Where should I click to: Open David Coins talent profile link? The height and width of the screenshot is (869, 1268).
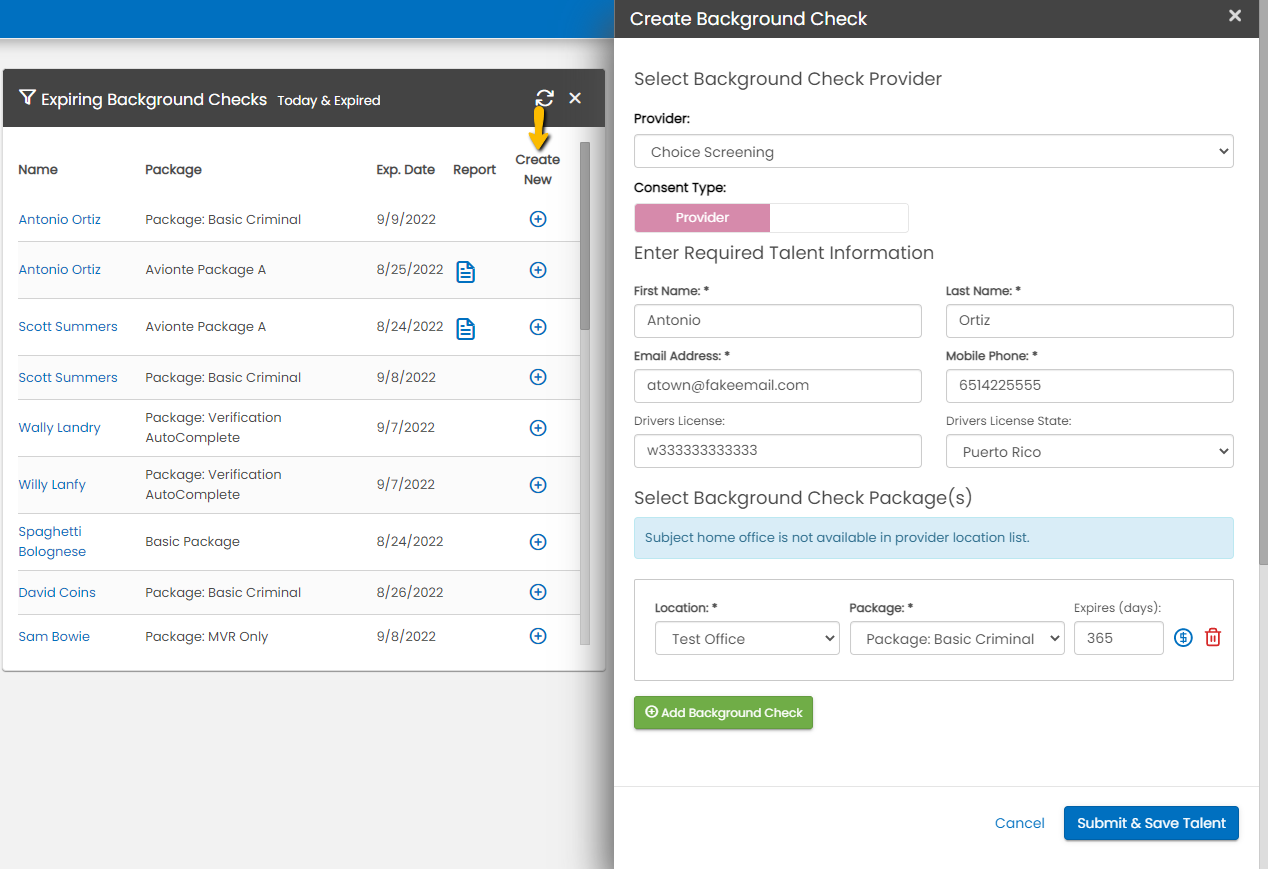pyautogui.click(x=57, y=593)
